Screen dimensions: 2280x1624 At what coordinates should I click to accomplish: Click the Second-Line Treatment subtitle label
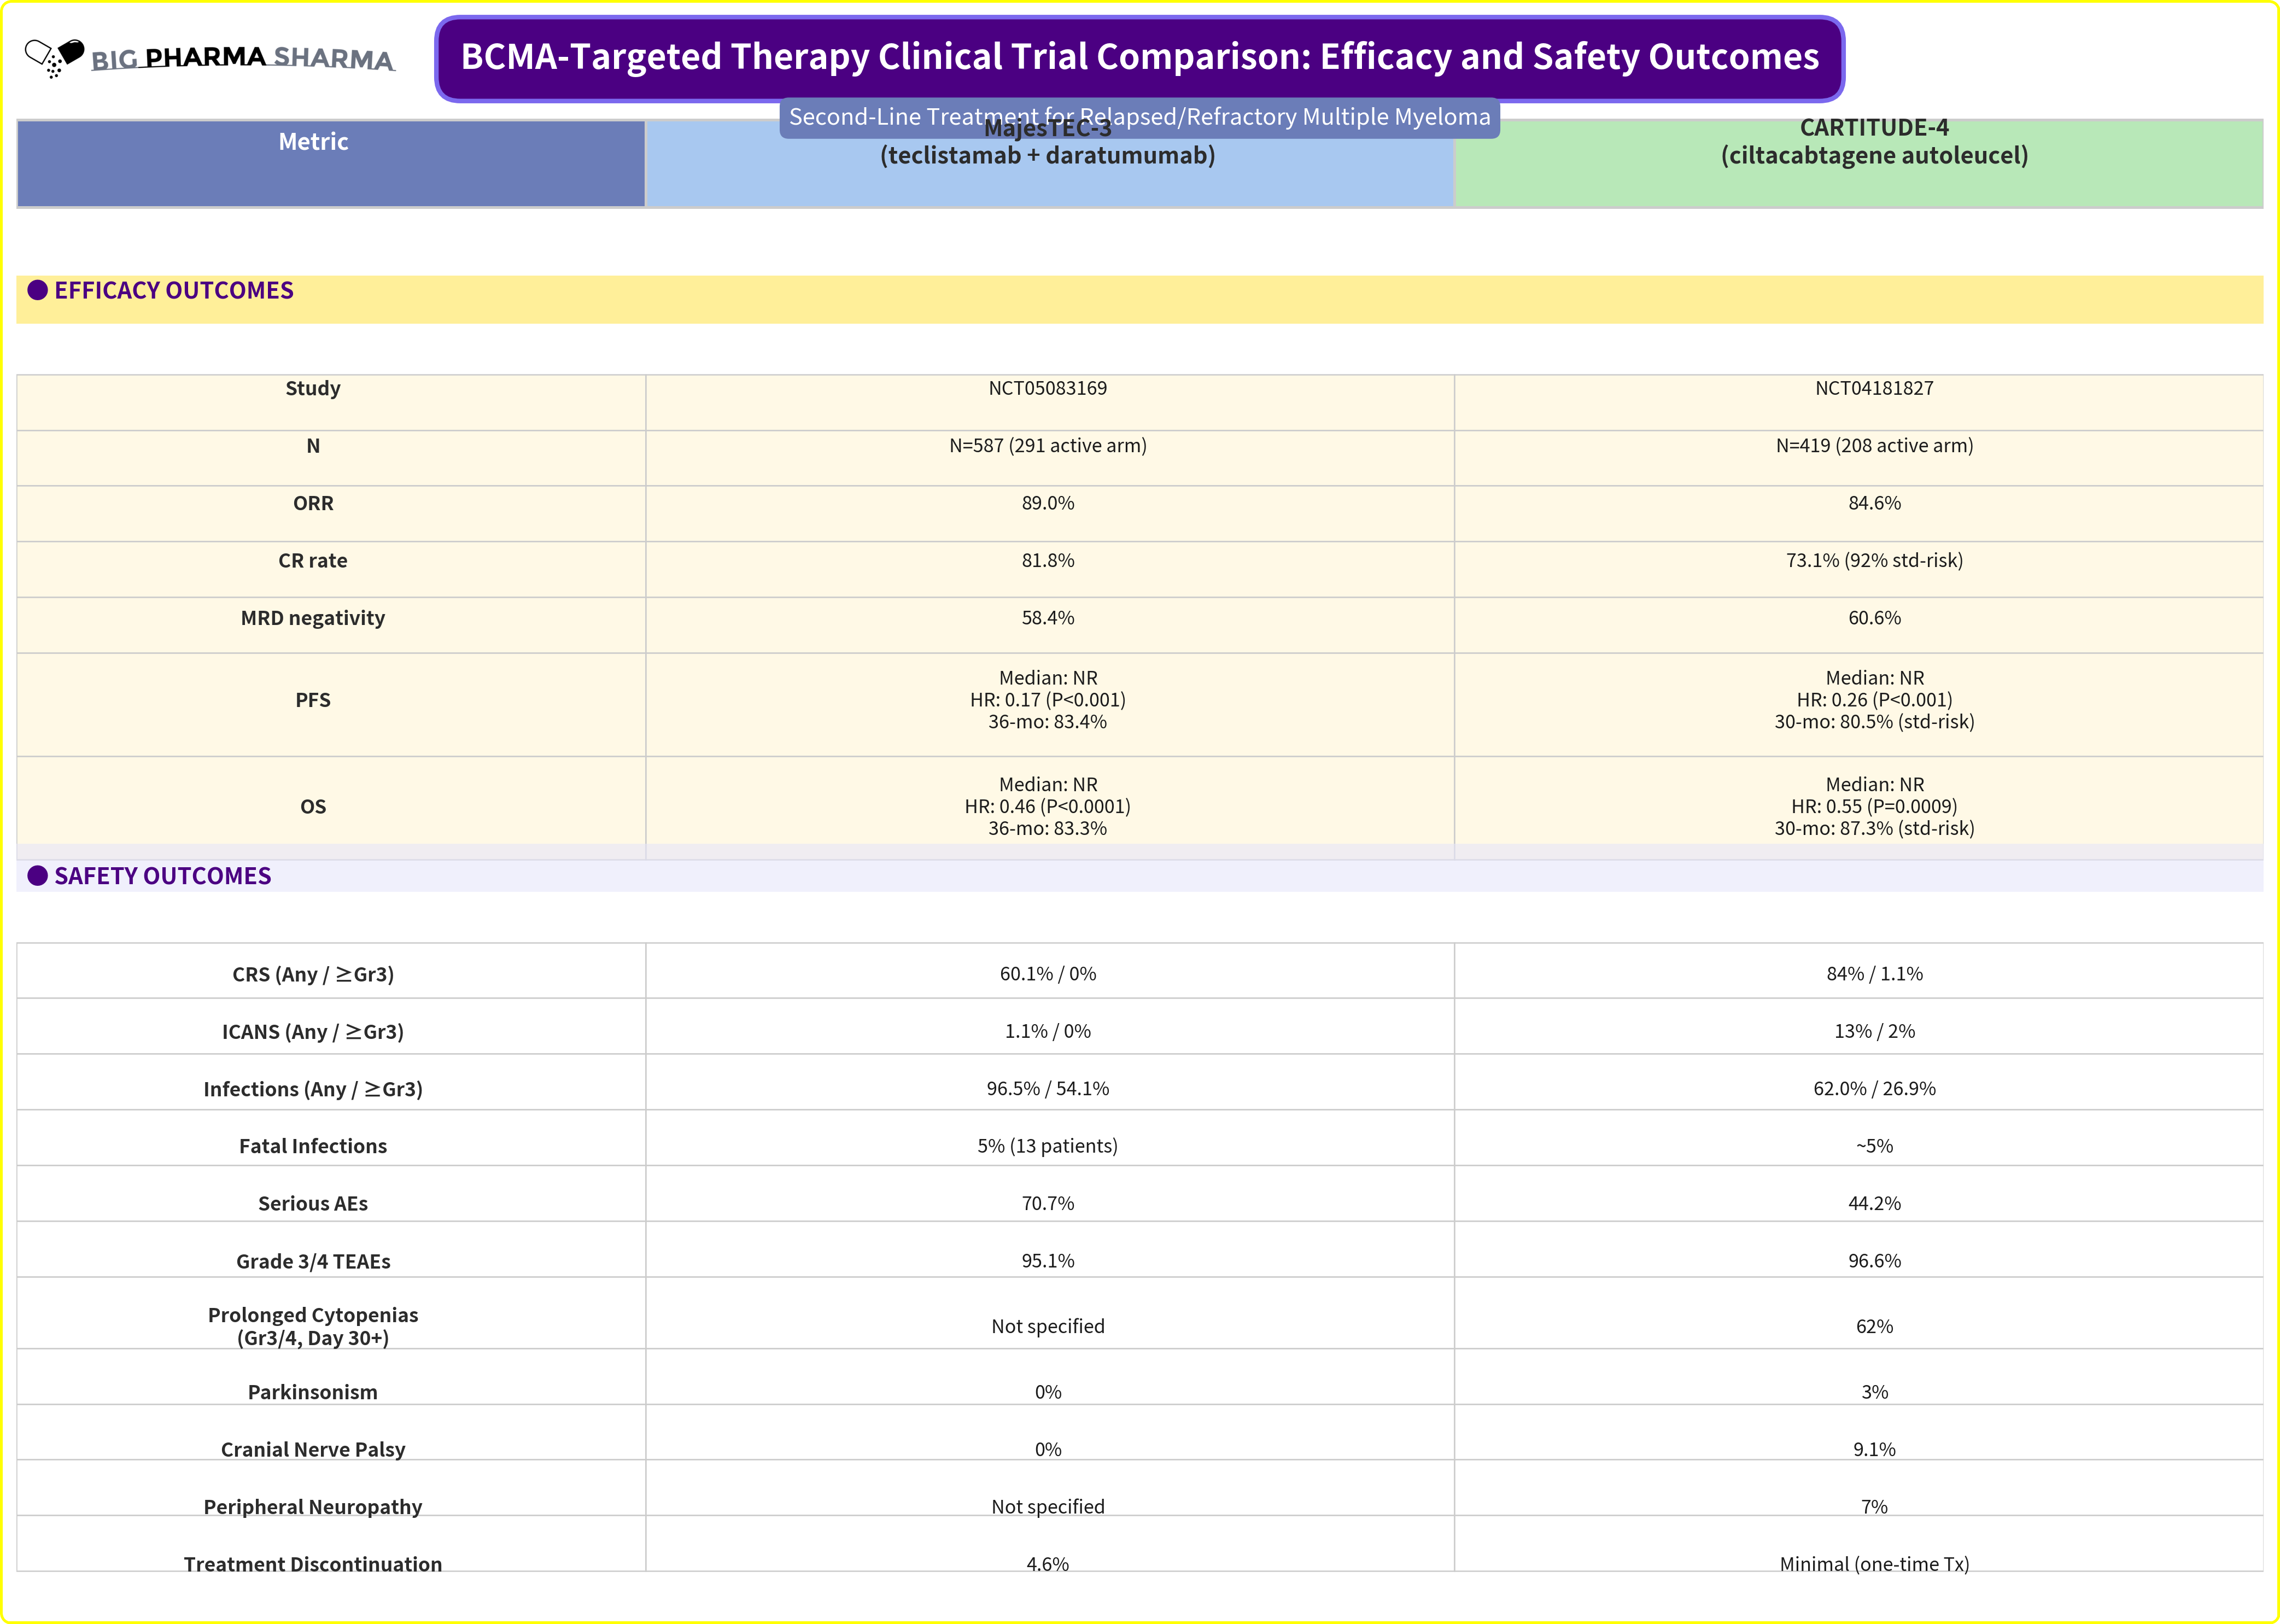pyautogui.click(x=1139, y=117)
